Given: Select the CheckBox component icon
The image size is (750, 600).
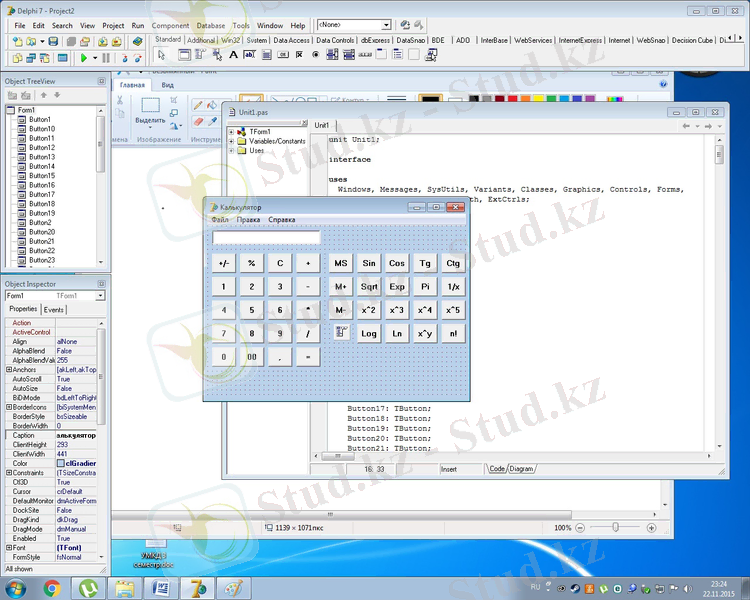Looking at the screenshot, I should coord(299,55).
